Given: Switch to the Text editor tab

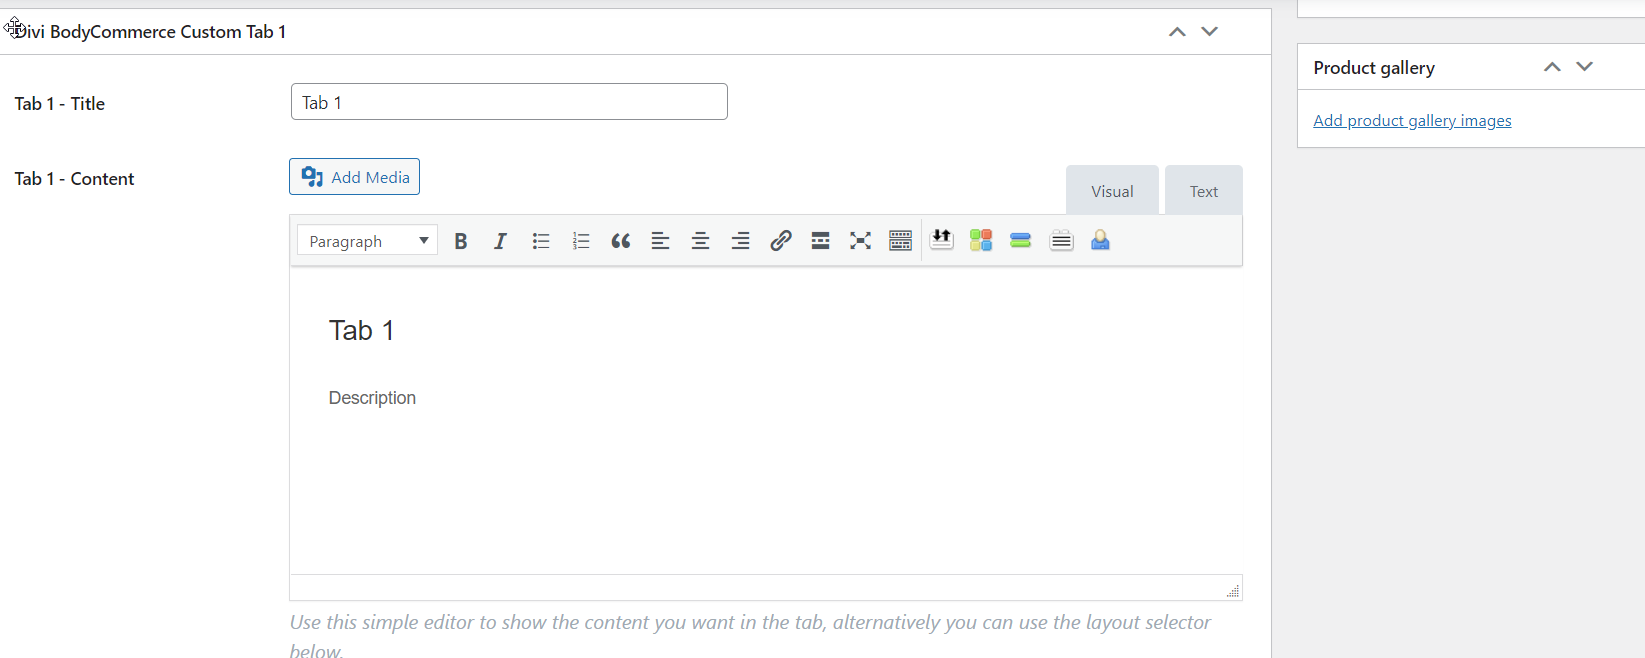Looking at the screenshot, I should tap(1203, 191).
